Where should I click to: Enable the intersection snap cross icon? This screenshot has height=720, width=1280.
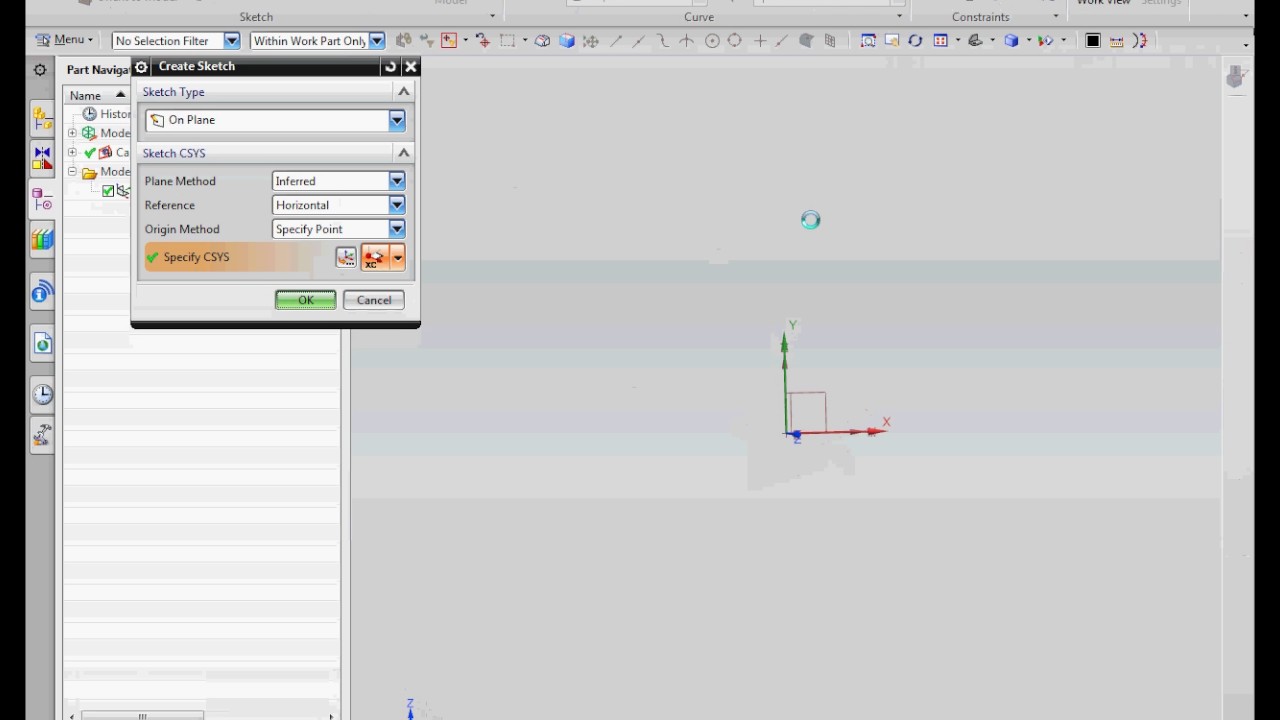(x=760, y=41)
